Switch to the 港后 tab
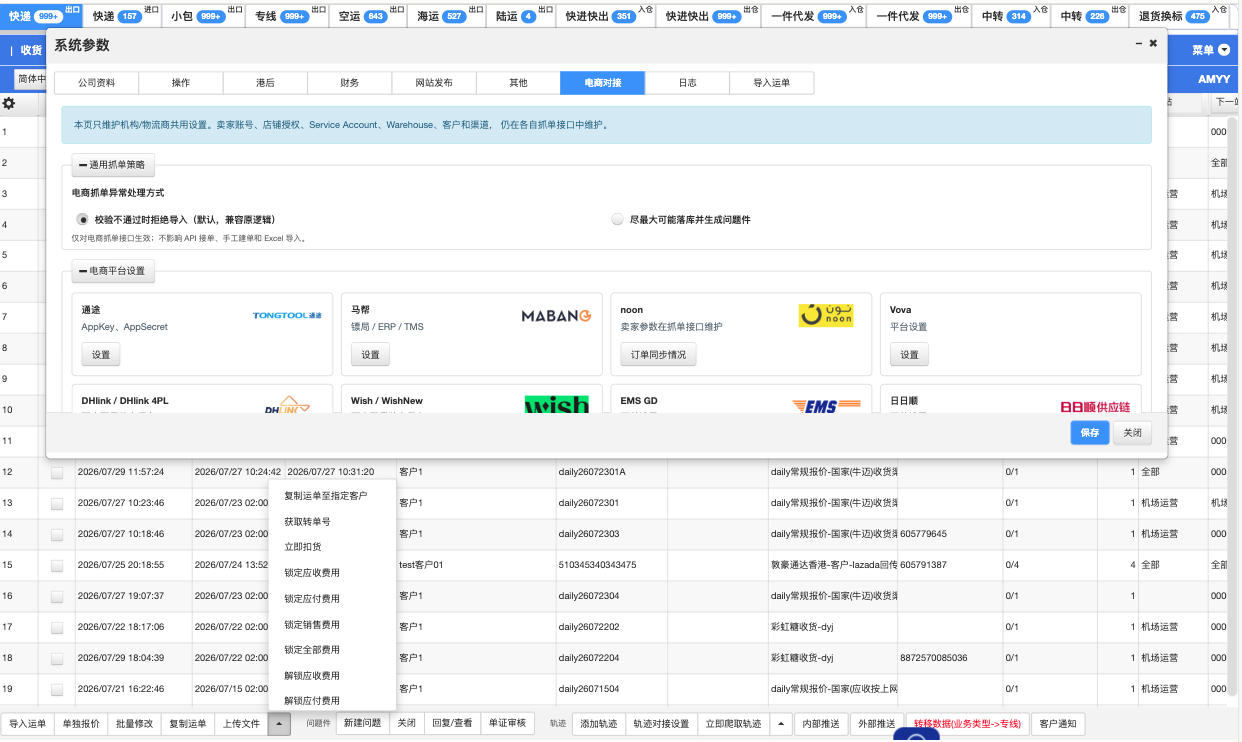 point(265,83)
